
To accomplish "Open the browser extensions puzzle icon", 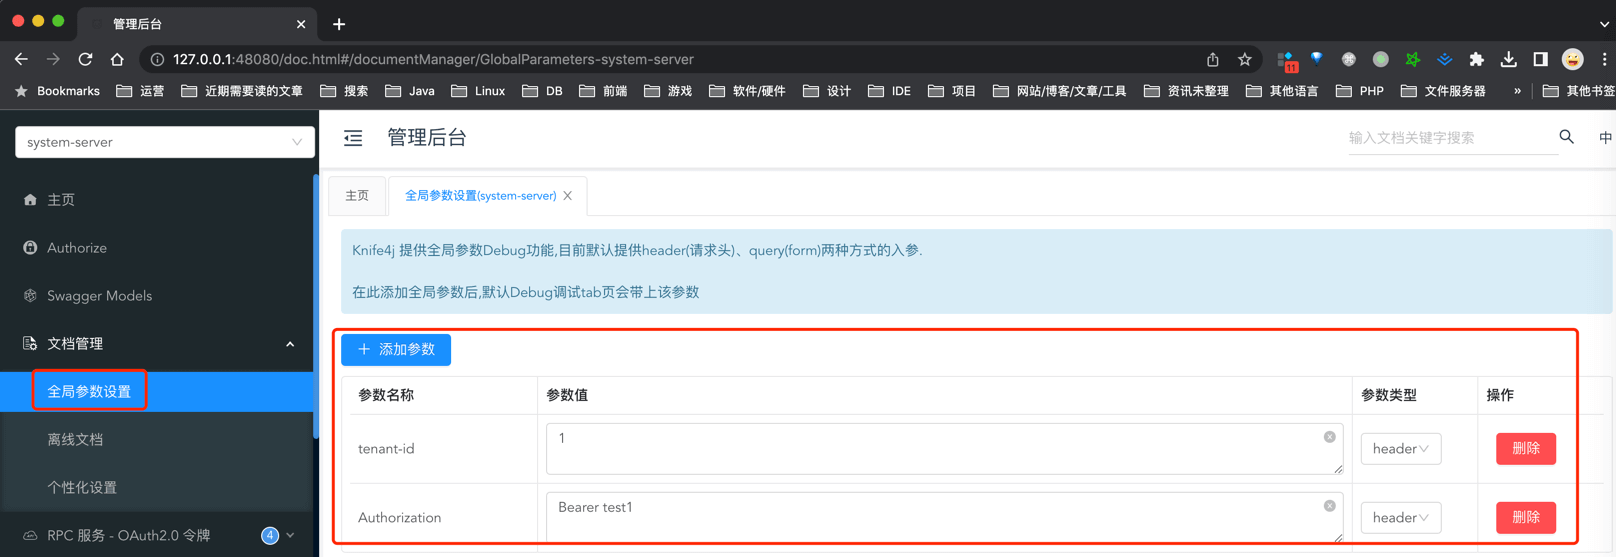I will coord(1476,60).
